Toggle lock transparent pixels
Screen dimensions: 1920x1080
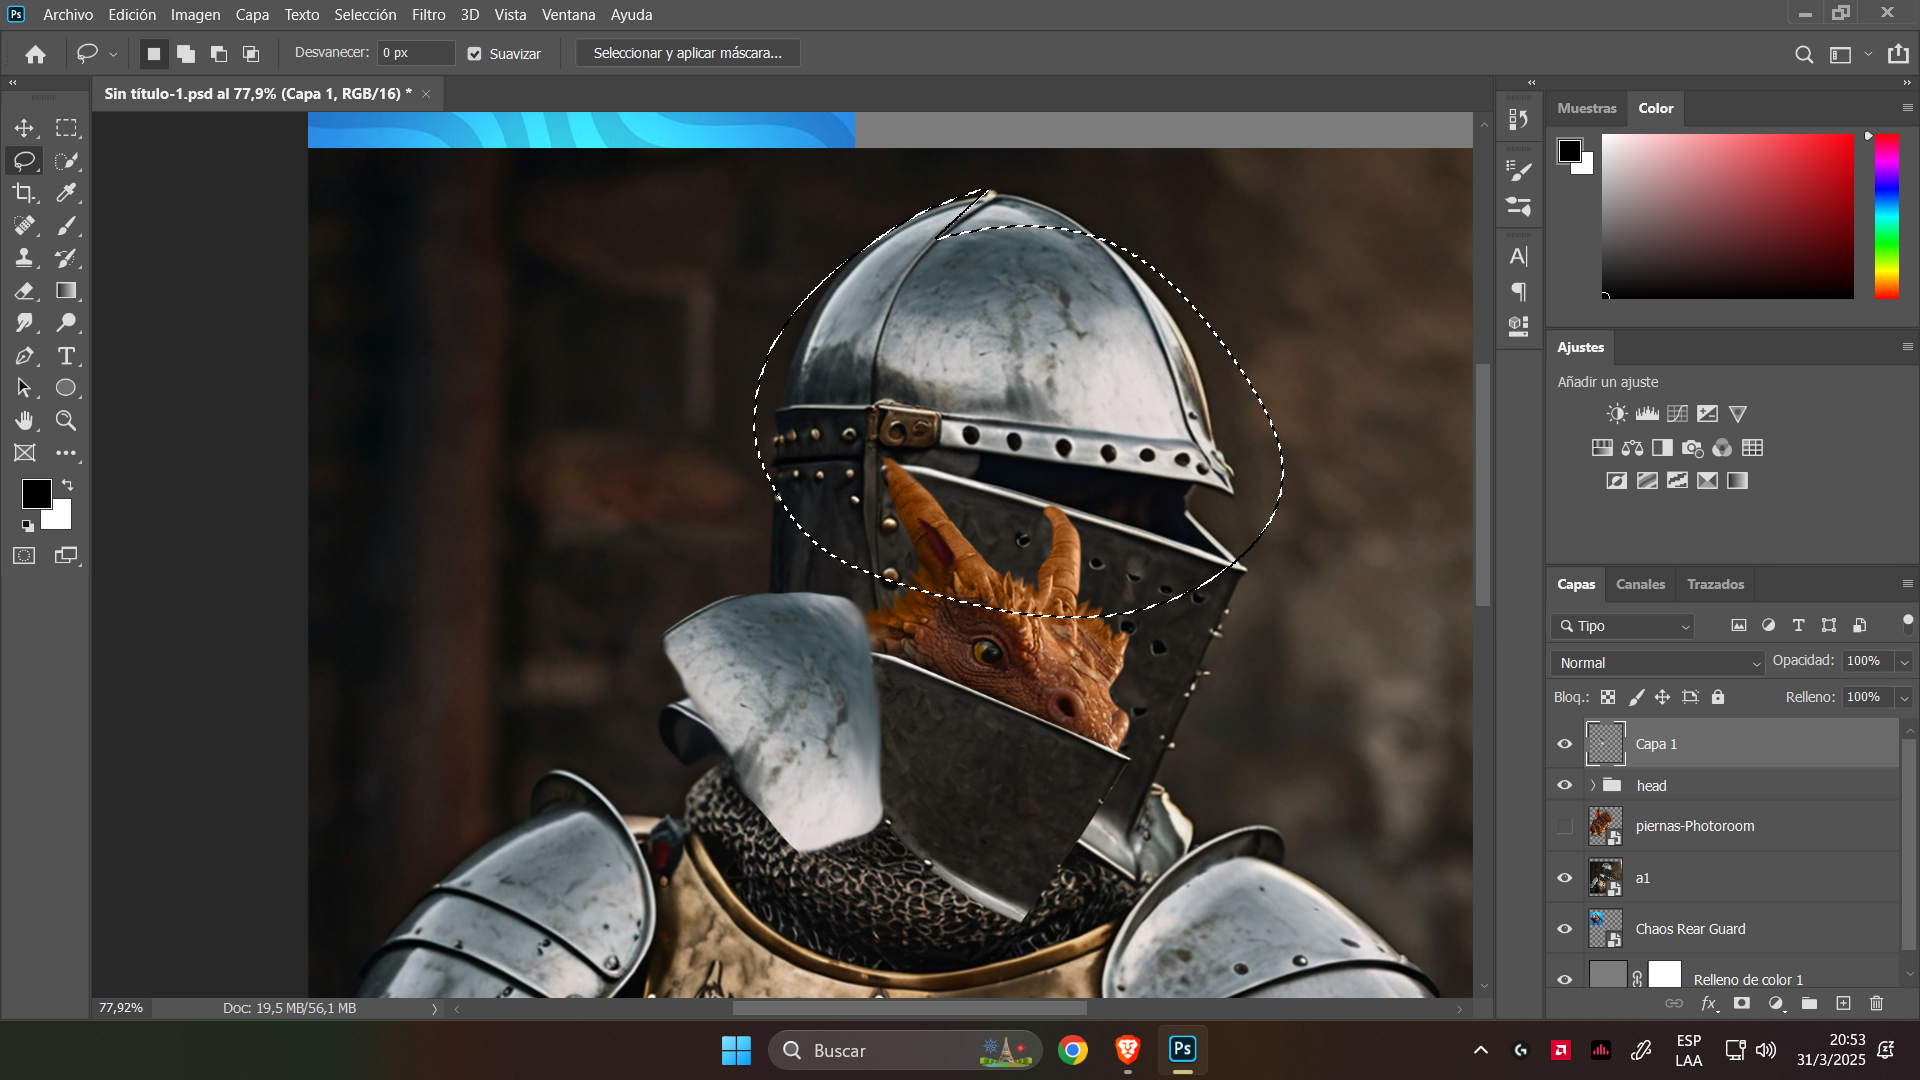tap(1608, 697)
